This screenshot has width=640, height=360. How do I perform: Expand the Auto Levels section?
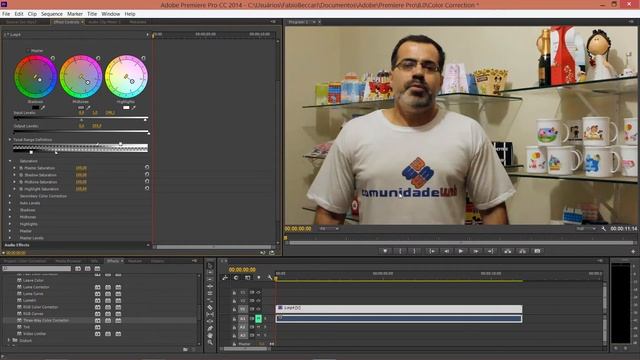(10, 203)
